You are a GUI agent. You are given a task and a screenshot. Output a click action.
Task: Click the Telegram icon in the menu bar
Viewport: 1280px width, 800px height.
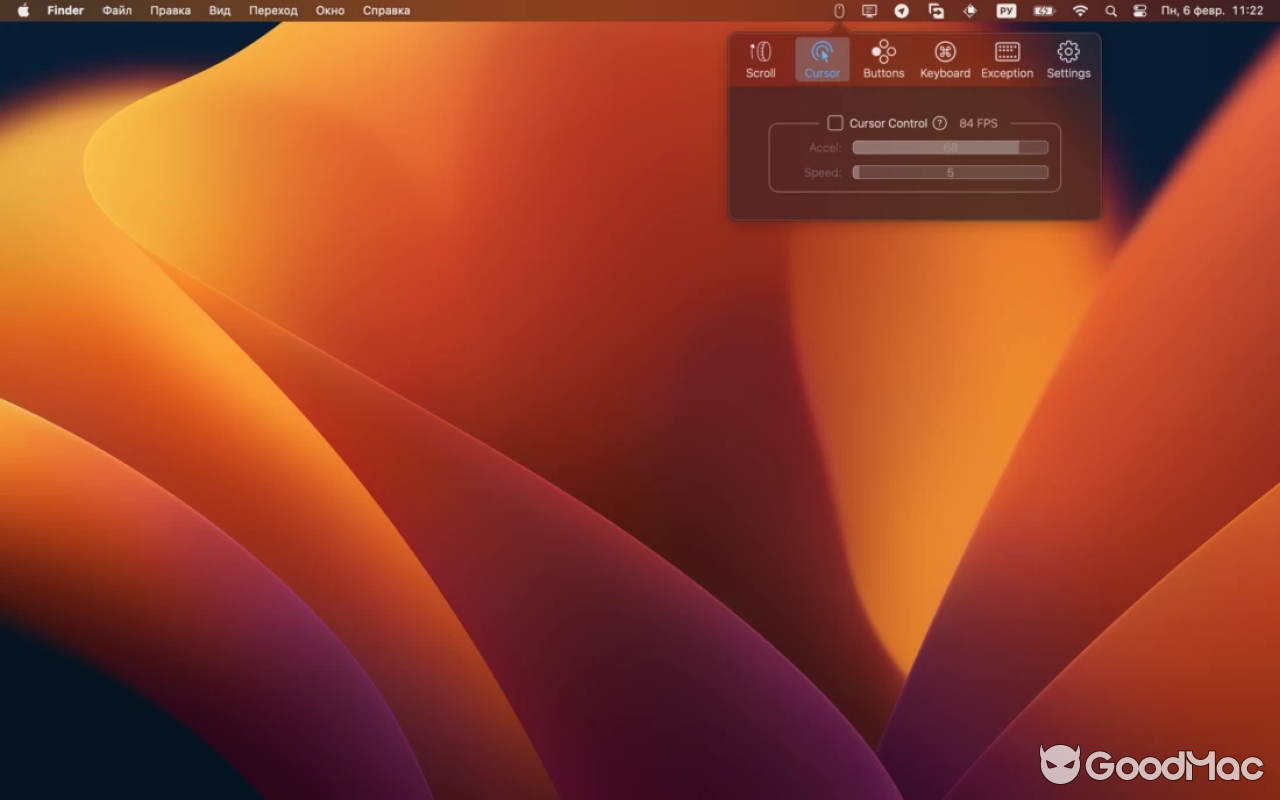901,11
